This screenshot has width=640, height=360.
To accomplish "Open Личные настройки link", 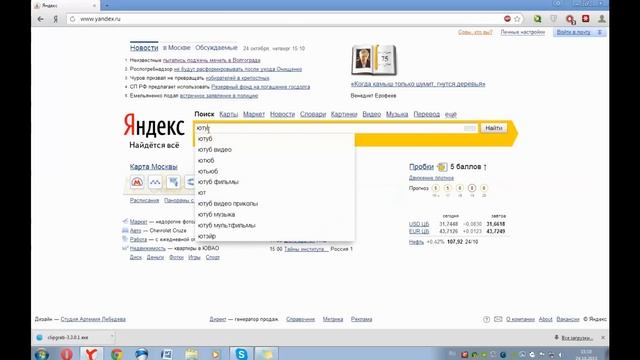I will 523,32.
